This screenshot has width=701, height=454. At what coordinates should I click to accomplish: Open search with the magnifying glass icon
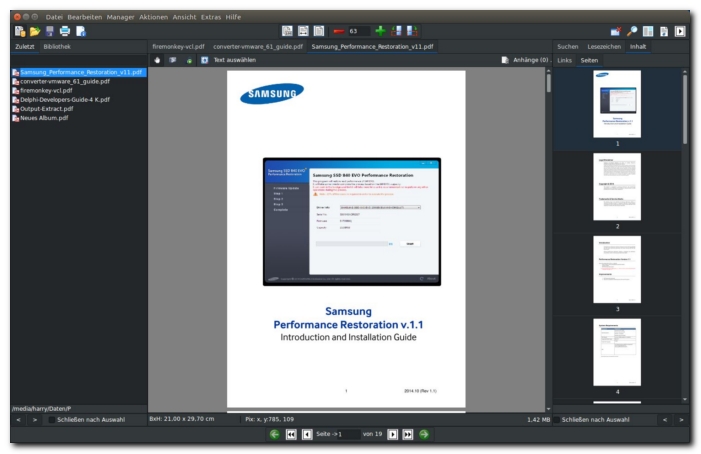point(632,31)
